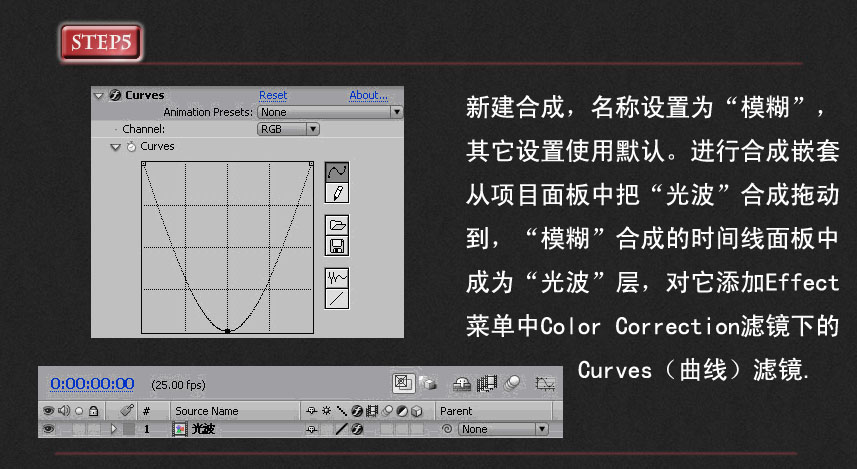Enable Frame Blending filmstrip timeline button

coord(486,384)
